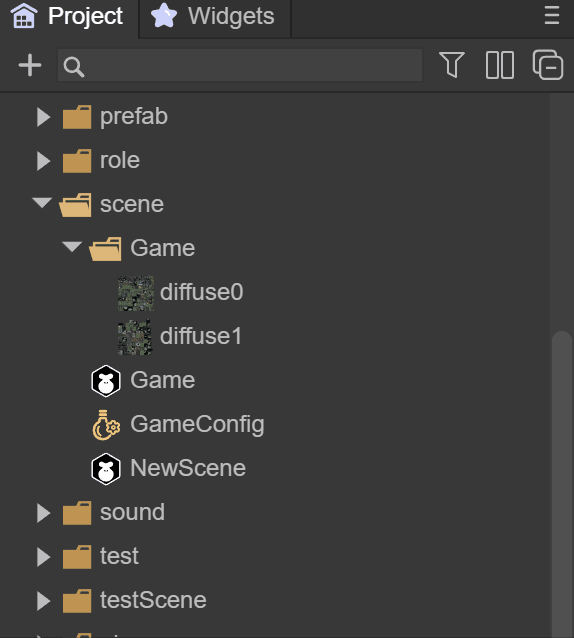The image size is (574, 638).
Task: Click in the asset search field
Action: click(240, 65)
